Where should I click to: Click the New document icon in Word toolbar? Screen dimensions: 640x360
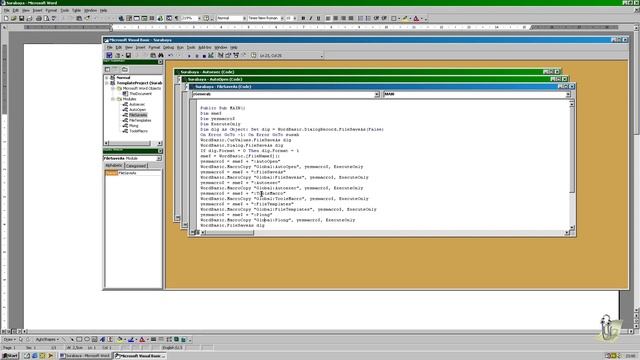(6, 18)
